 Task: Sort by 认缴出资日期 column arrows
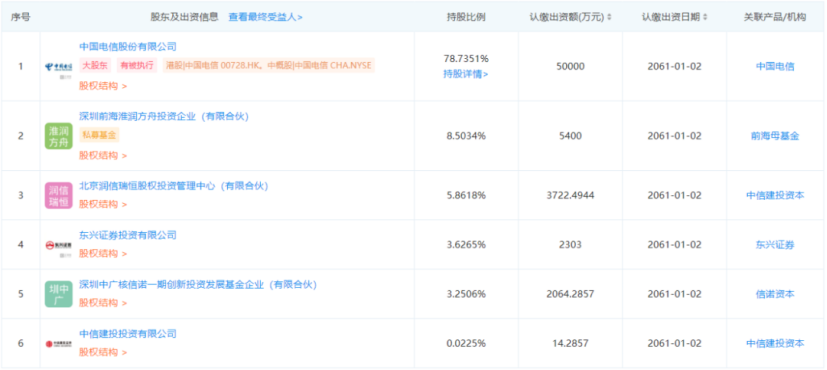(705, 17)
